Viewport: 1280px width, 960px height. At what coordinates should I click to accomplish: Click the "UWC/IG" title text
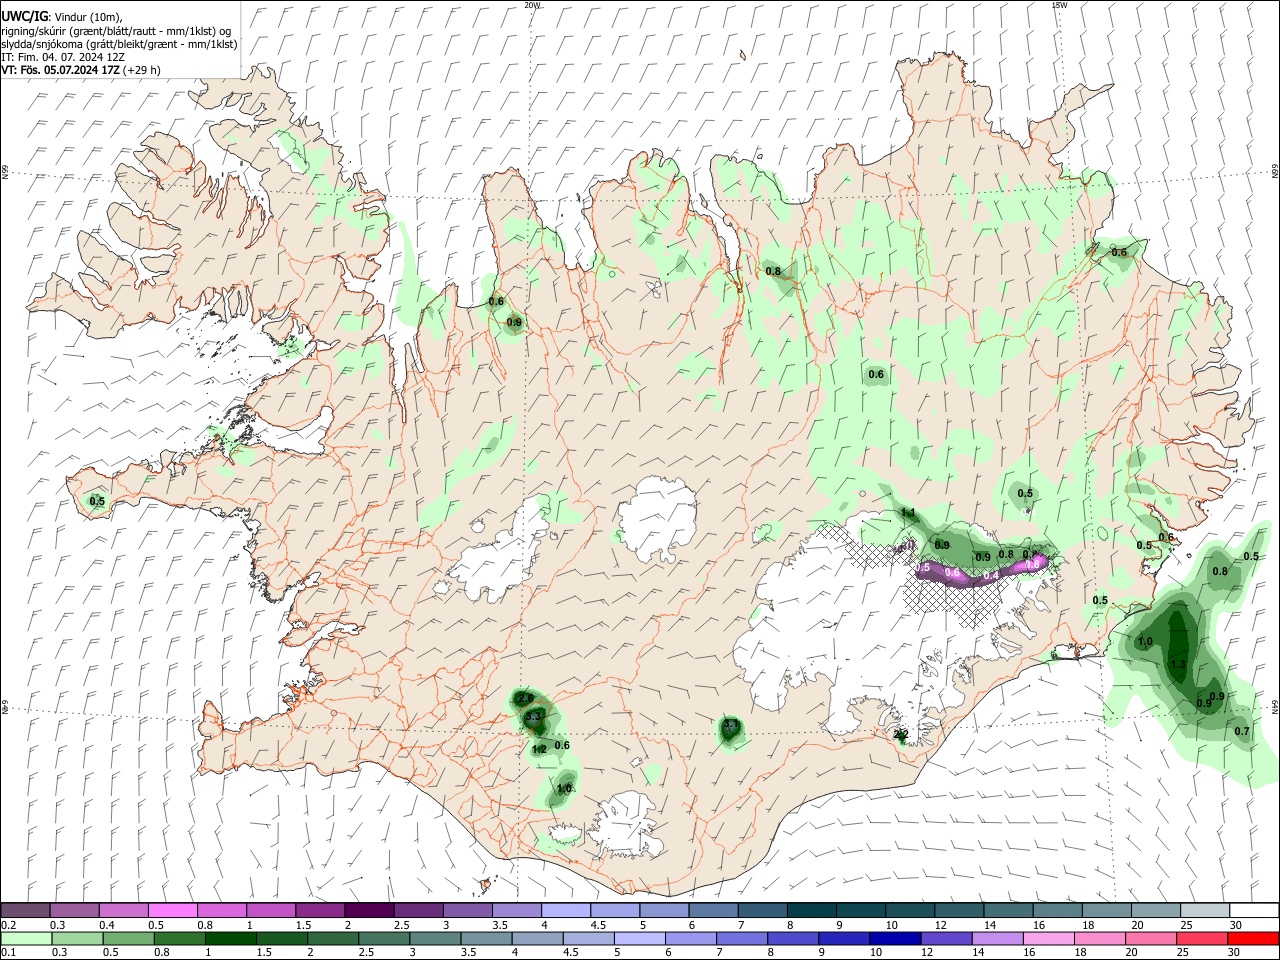(x=24, y=17)
